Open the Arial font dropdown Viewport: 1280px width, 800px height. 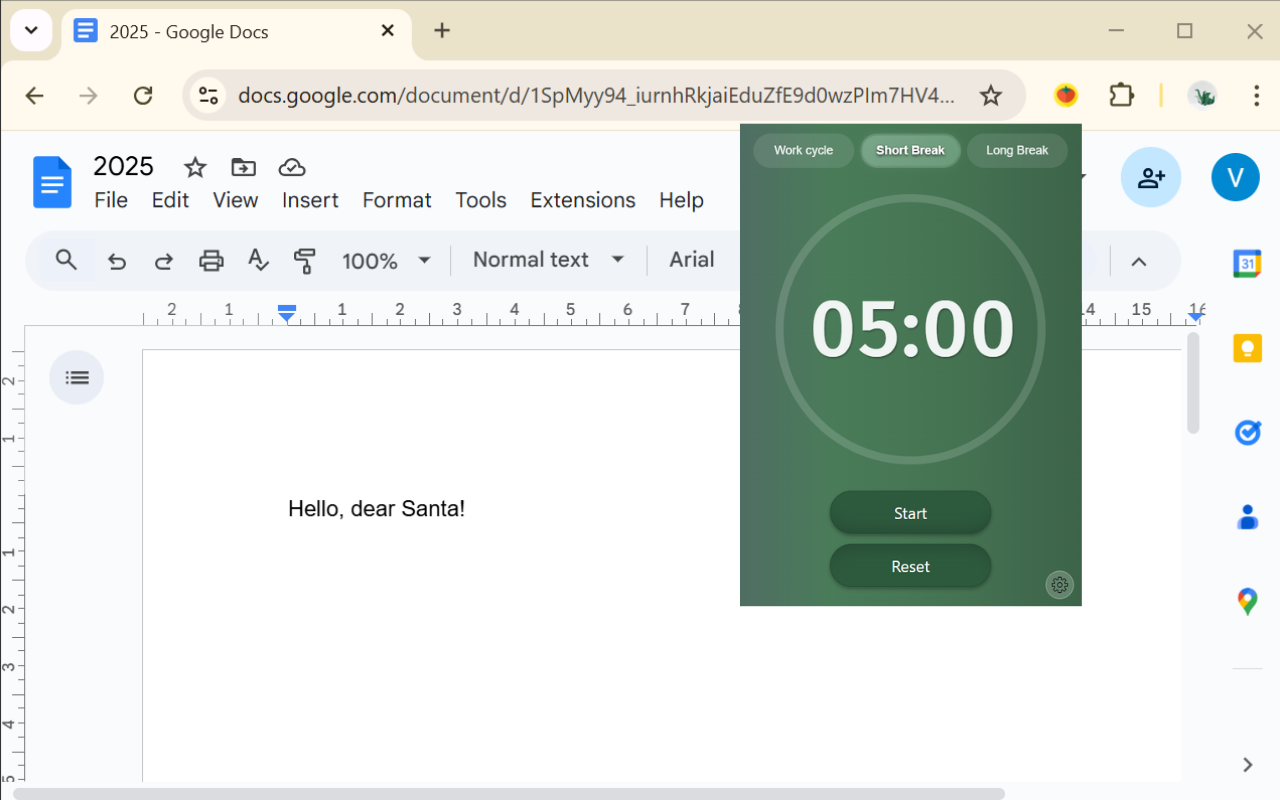tap(692, 260)
